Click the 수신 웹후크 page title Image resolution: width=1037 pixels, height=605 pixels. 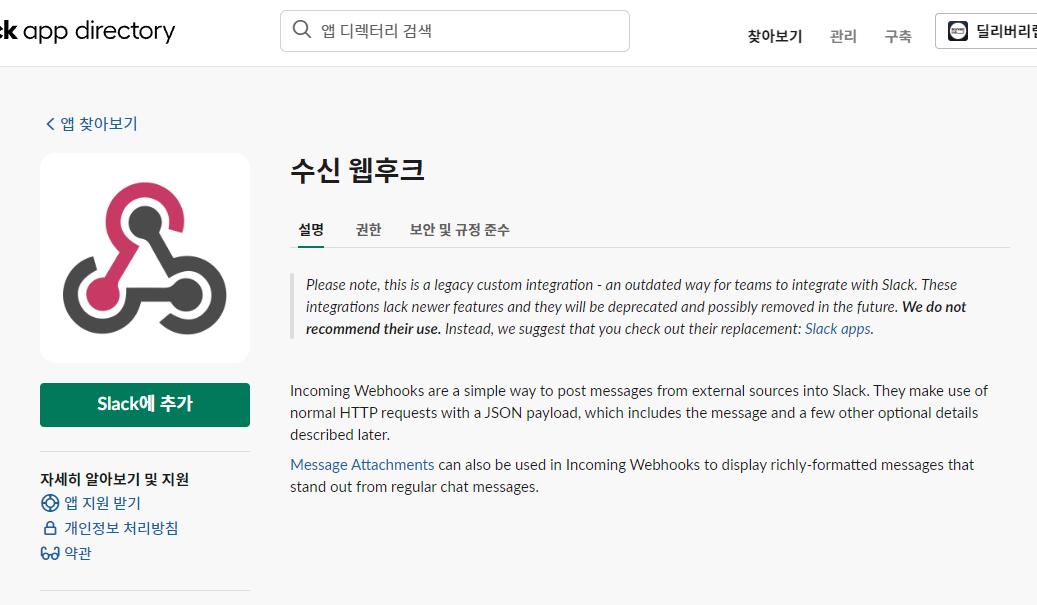point(357,171)
